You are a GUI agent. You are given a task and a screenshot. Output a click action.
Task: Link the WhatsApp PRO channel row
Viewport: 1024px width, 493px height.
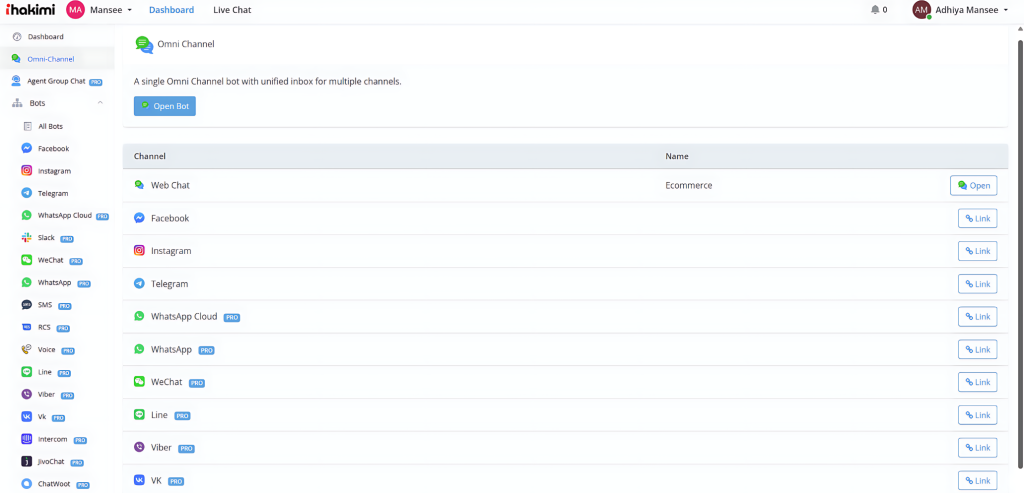(x=978, y=349)
